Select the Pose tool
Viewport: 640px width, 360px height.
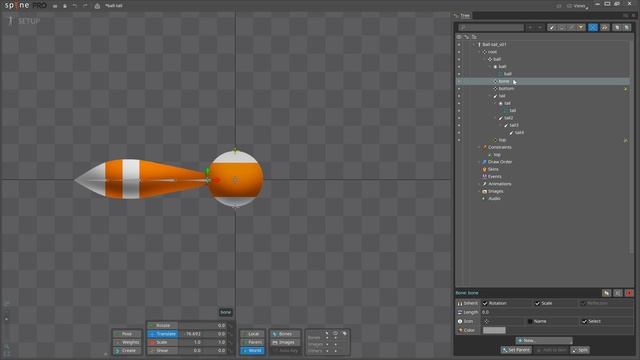pos(127,334)
